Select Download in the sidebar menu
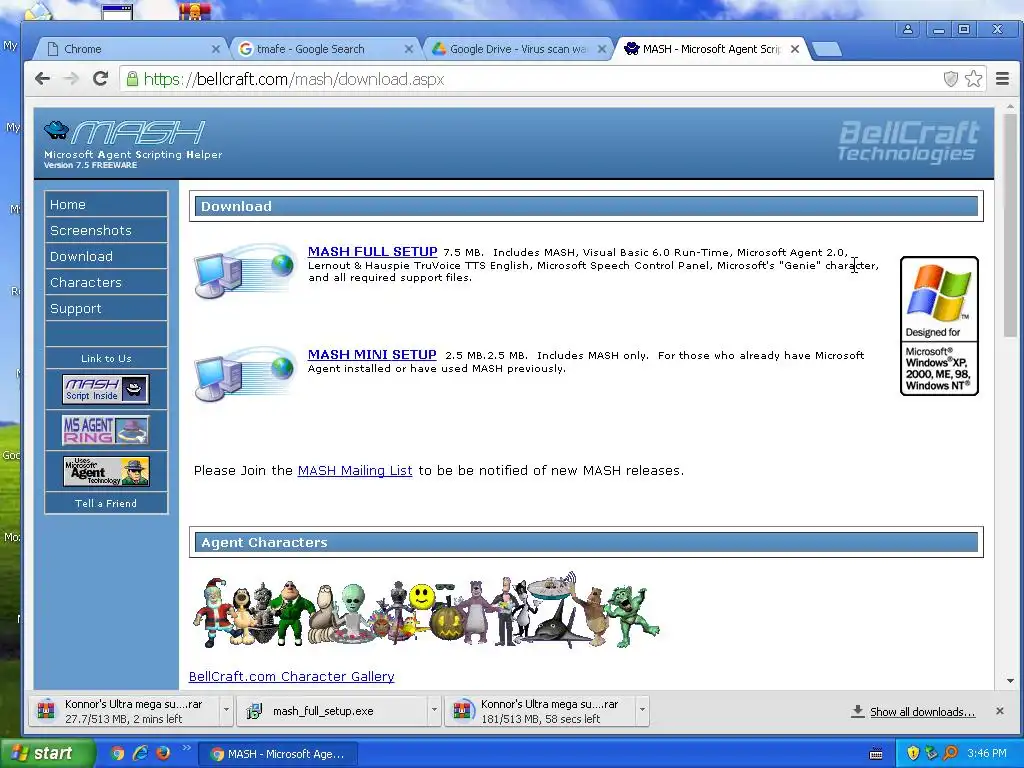 [x=106, y=257]
